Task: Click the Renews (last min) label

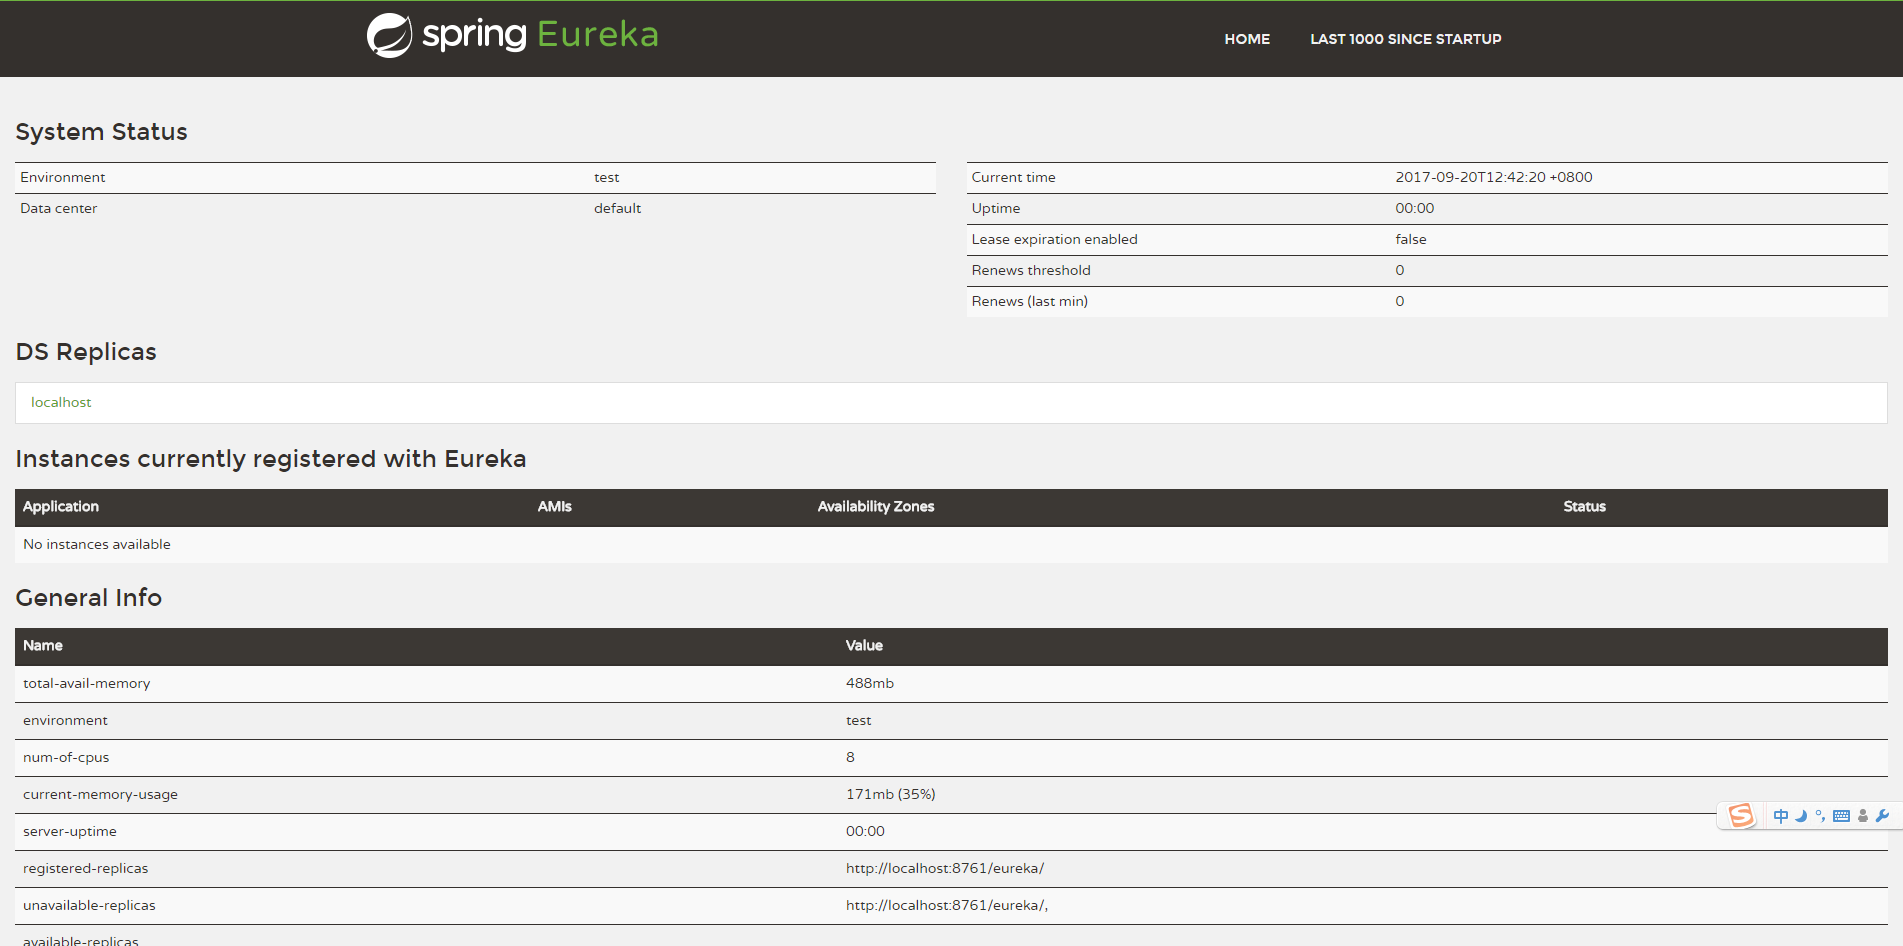Action: pos(1030,301)
